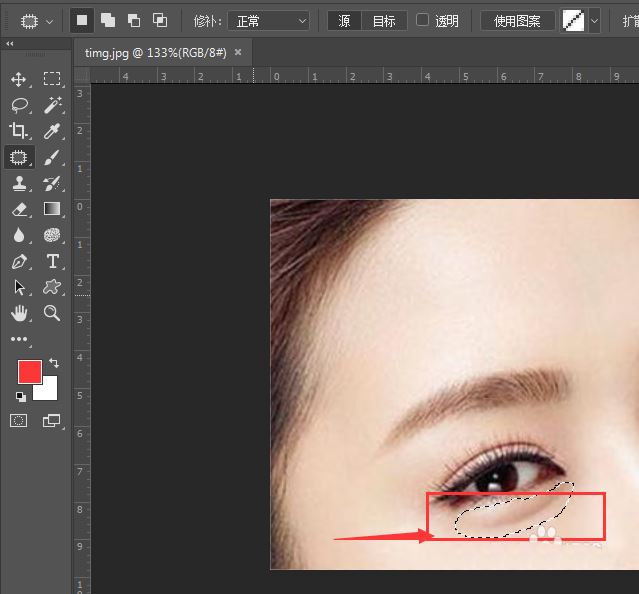Select the History Brush tool
Viewport: 639px width, 594px height.
[x=52, y=183]
